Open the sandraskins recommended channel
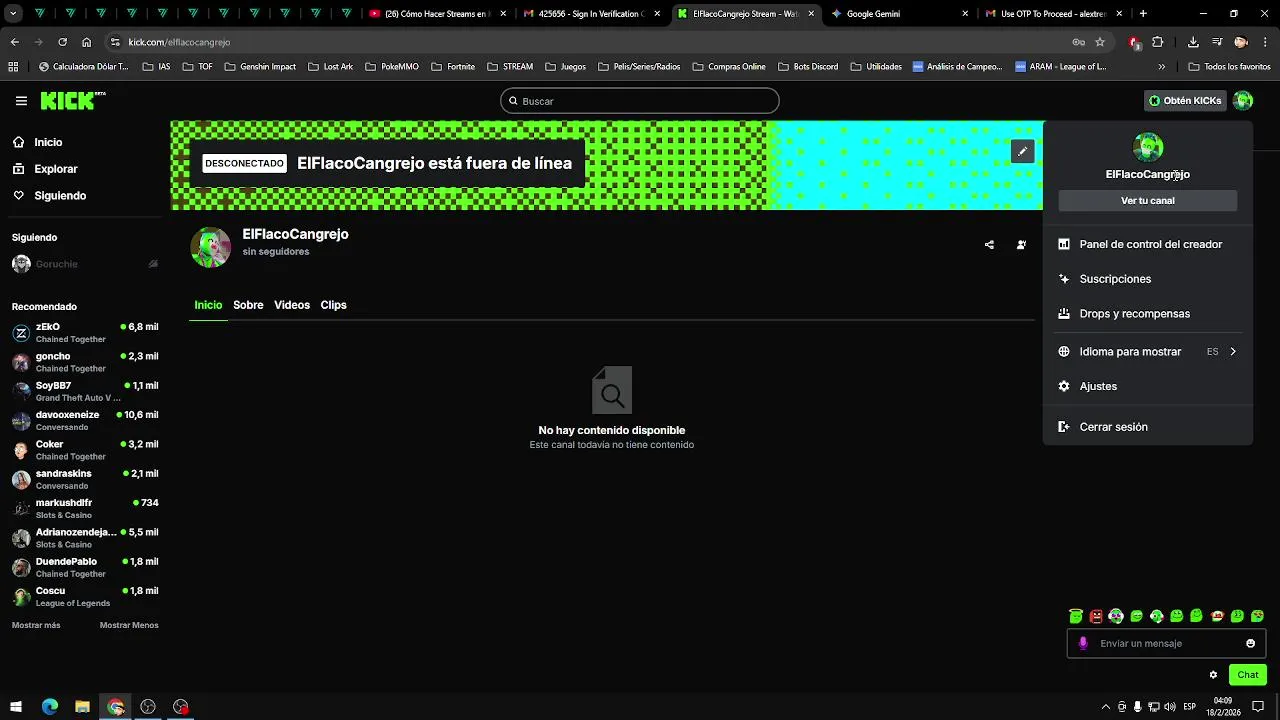The height and width of the screenshot is (720, 1280). (85, 480)
